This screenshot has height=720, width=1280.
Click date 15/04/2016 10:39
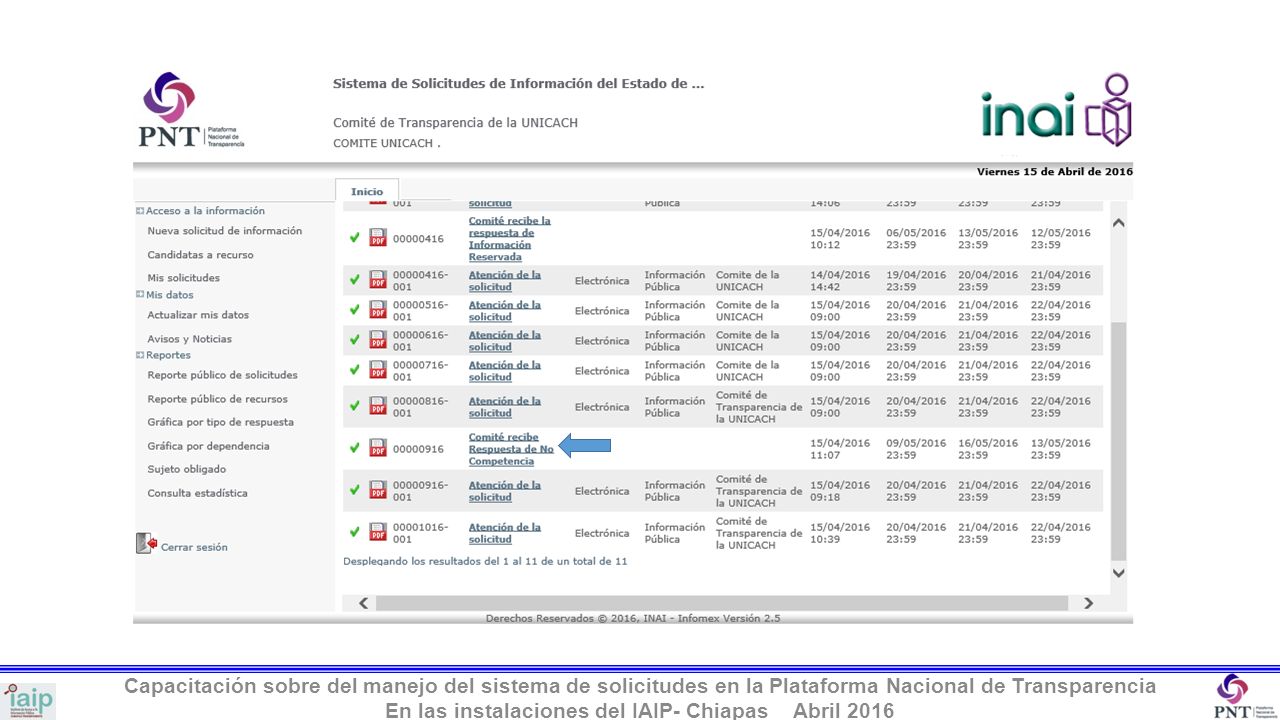pos(840,533)
